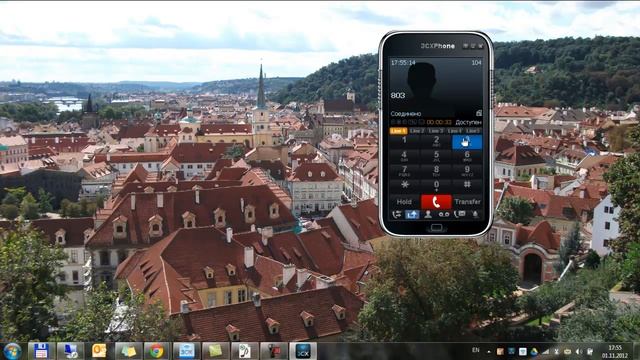Dial digit 9 on keypad

[467, 171]
